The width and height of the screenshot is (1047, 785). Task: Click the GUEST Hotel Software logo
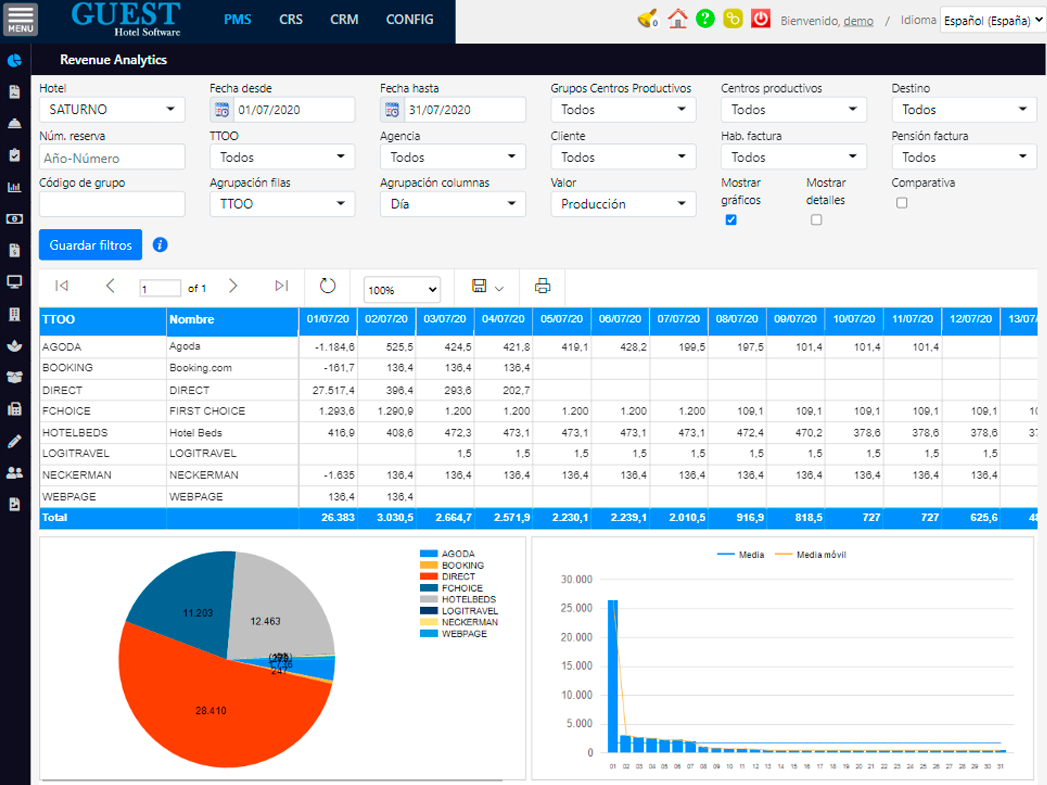126,18
